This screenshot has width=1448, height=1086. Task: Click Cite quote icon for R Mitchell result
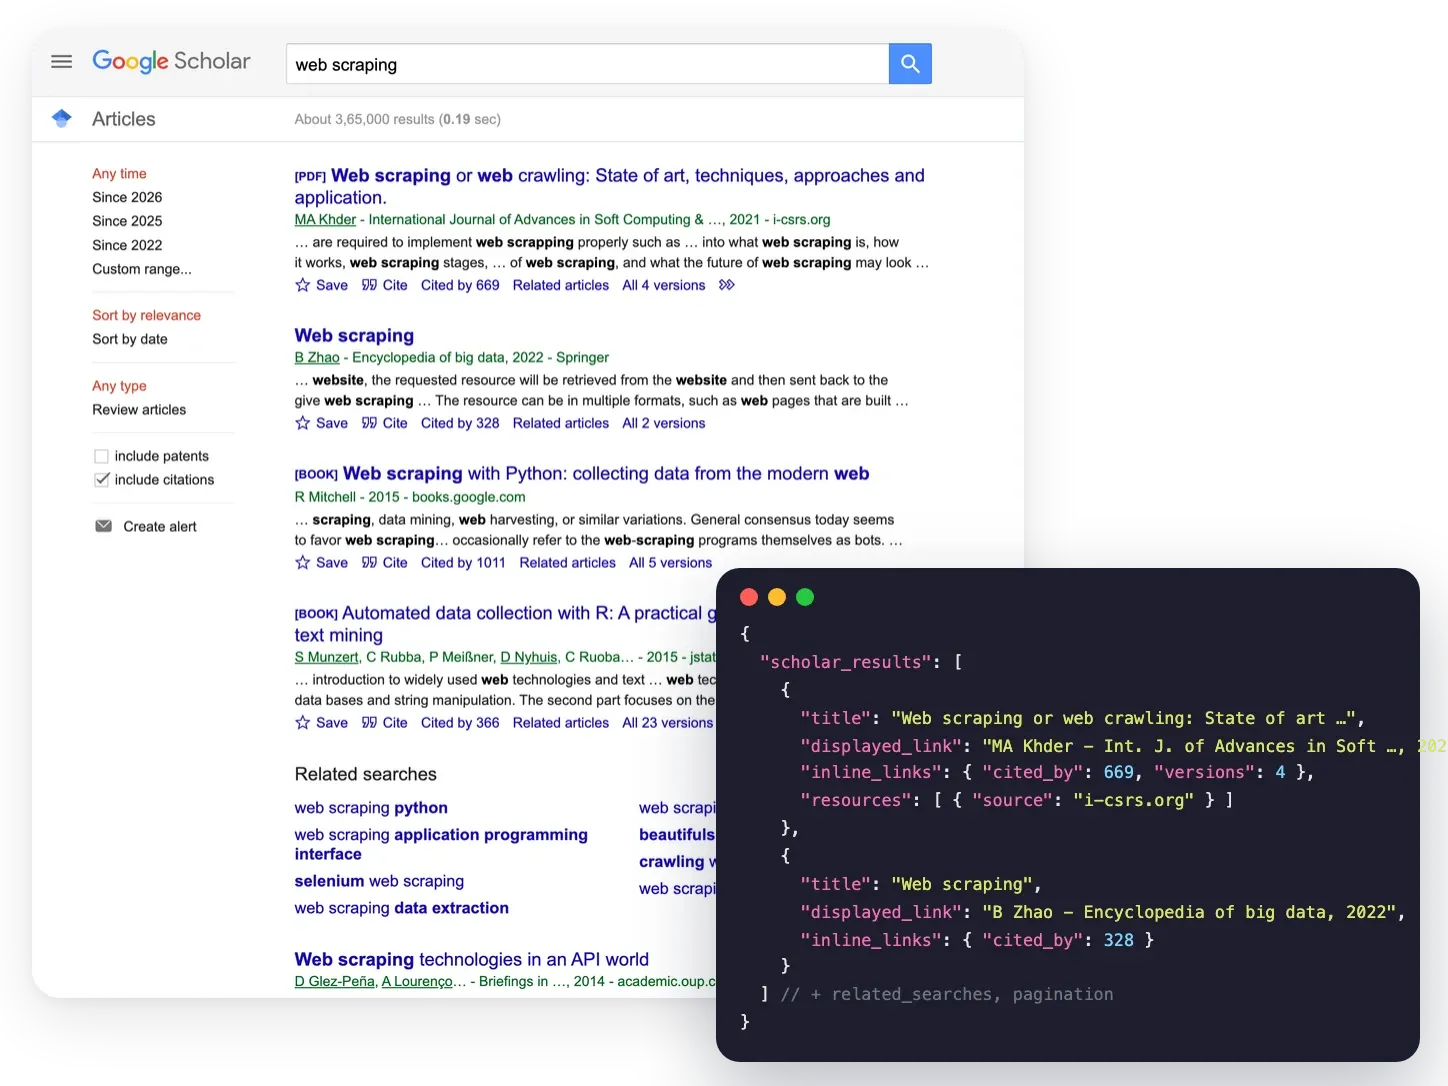point(369,563)
